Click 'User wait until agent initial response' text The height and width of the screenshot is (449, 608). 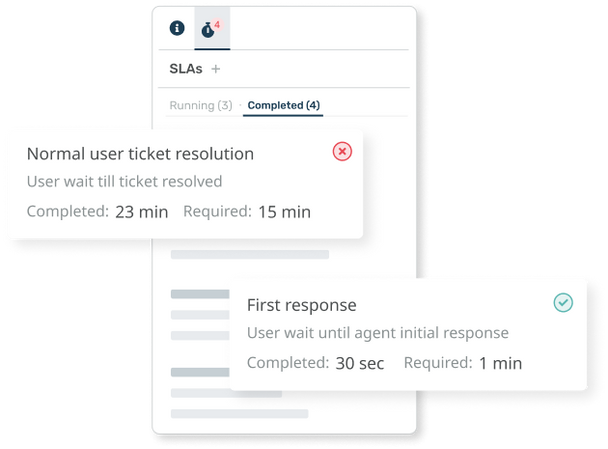tap(378, 333)
